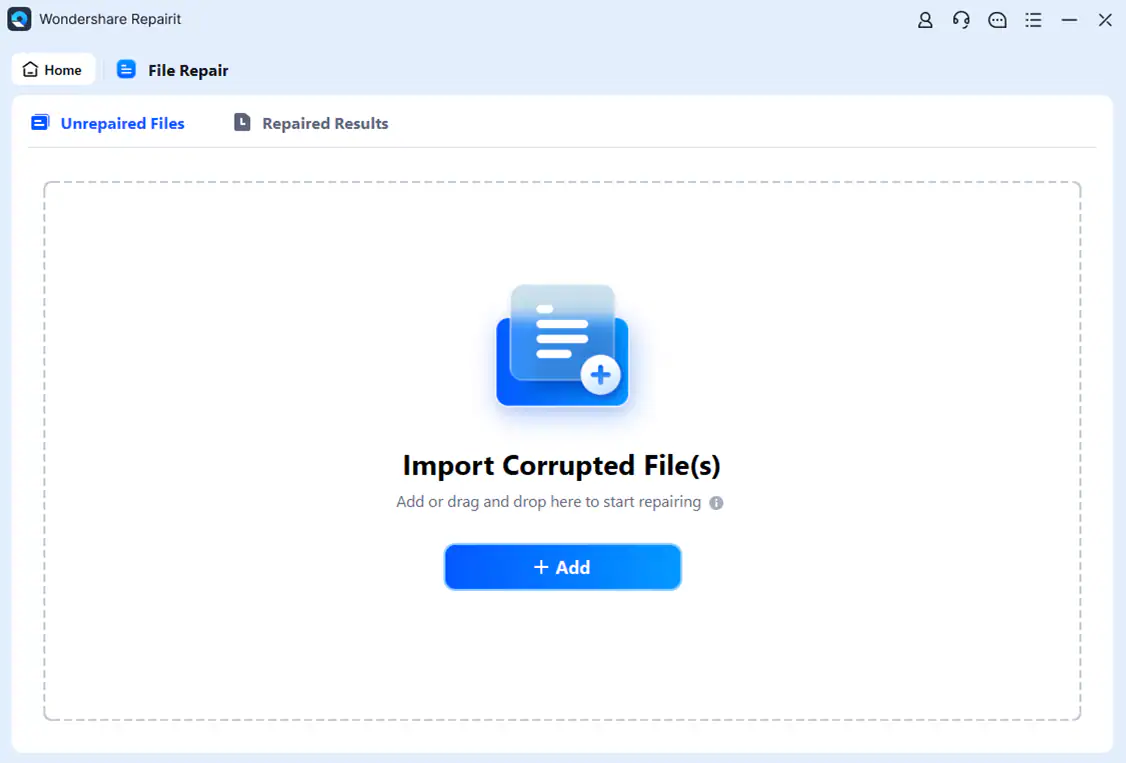Click the house icon on the Home tab
The image size is (1126, 763).
[29, 69]
